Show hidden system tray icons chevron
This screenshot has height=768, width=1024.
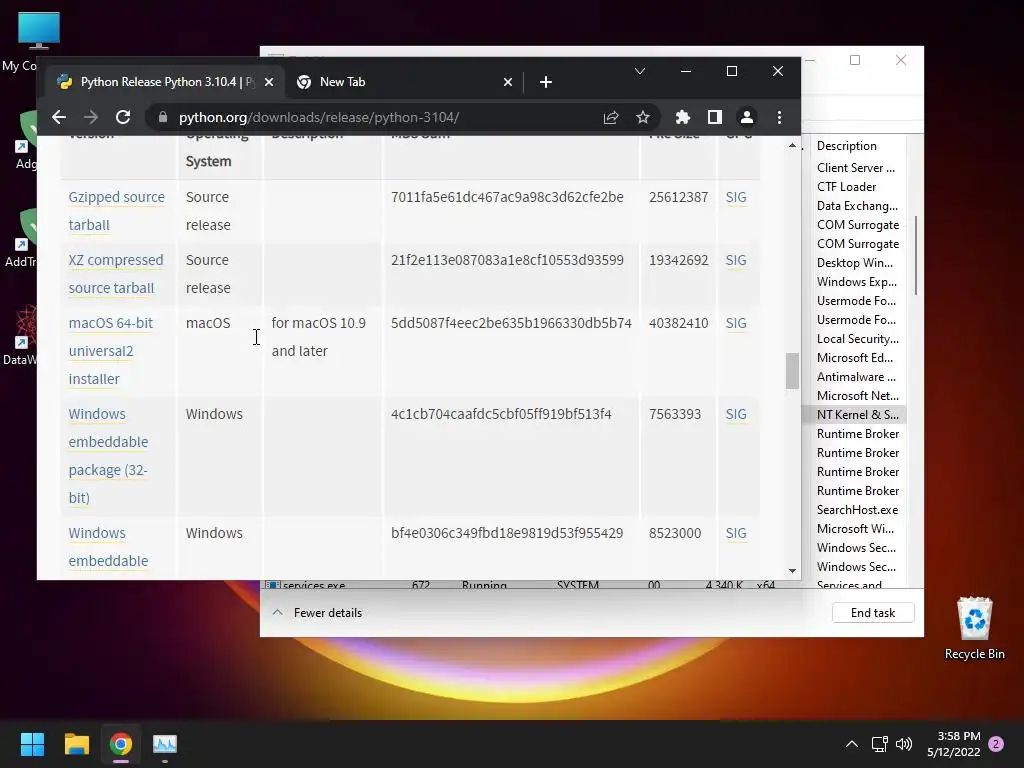tap(852, 744)
